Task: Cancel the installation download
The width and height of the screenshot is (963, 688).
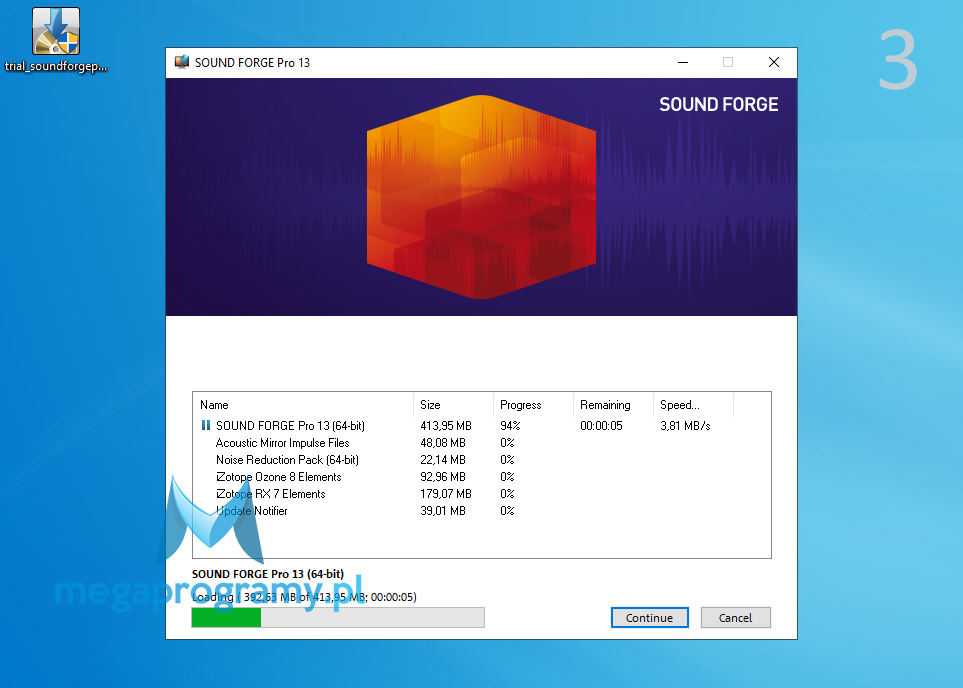Action: tap(735, 617)
